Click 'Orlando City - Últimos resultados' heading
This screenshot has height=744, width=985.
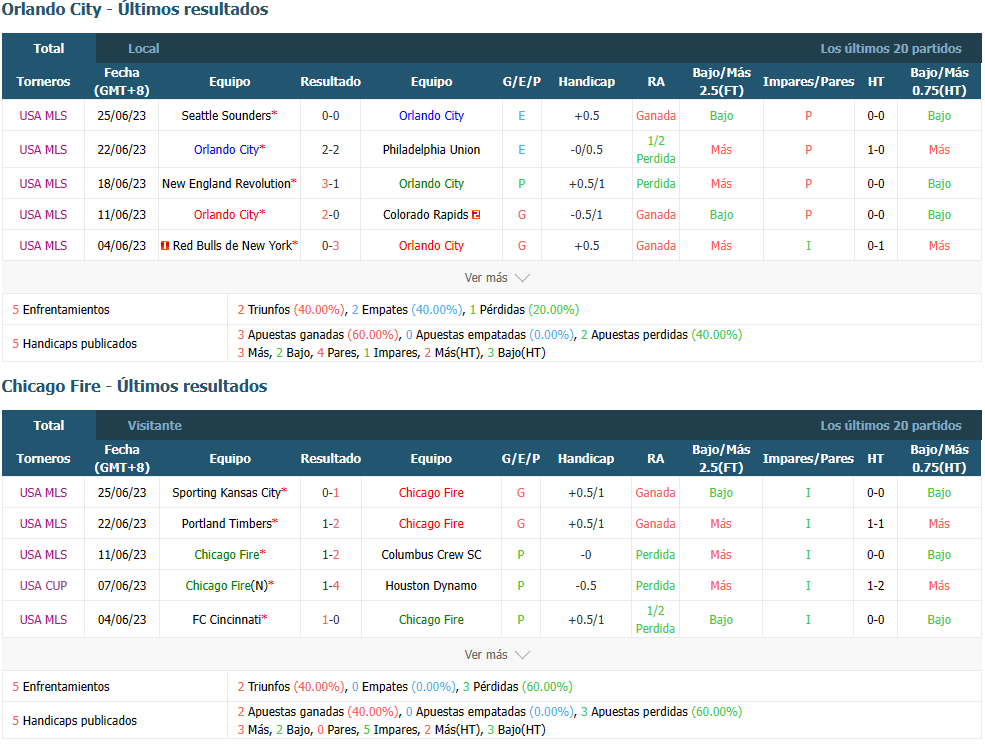(x=134, y=9)
